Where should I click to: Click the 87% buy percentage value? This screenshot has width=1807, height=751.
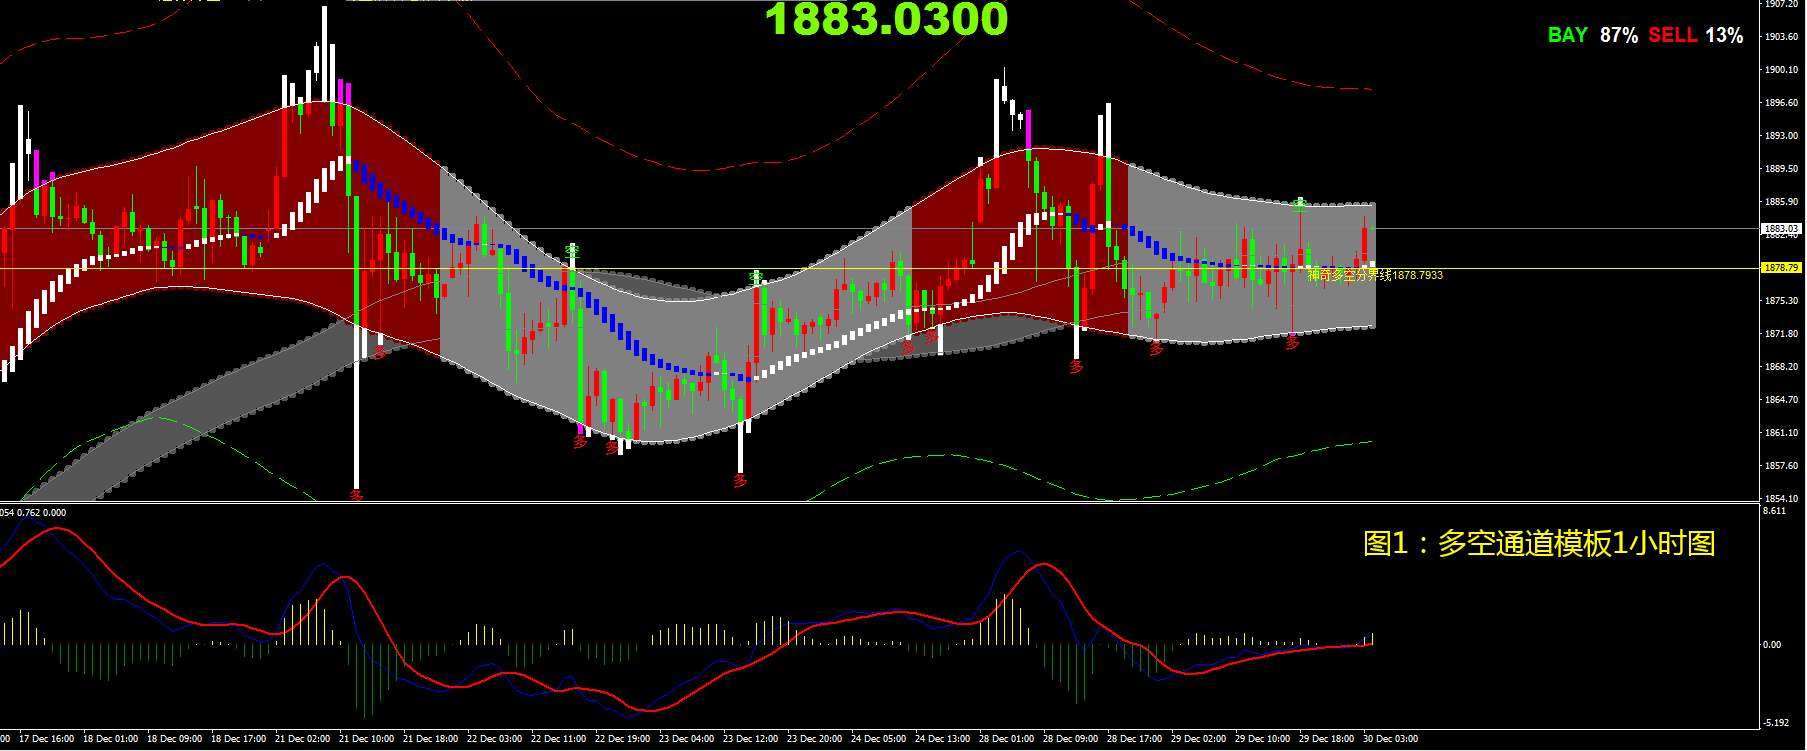point(1619,35)
